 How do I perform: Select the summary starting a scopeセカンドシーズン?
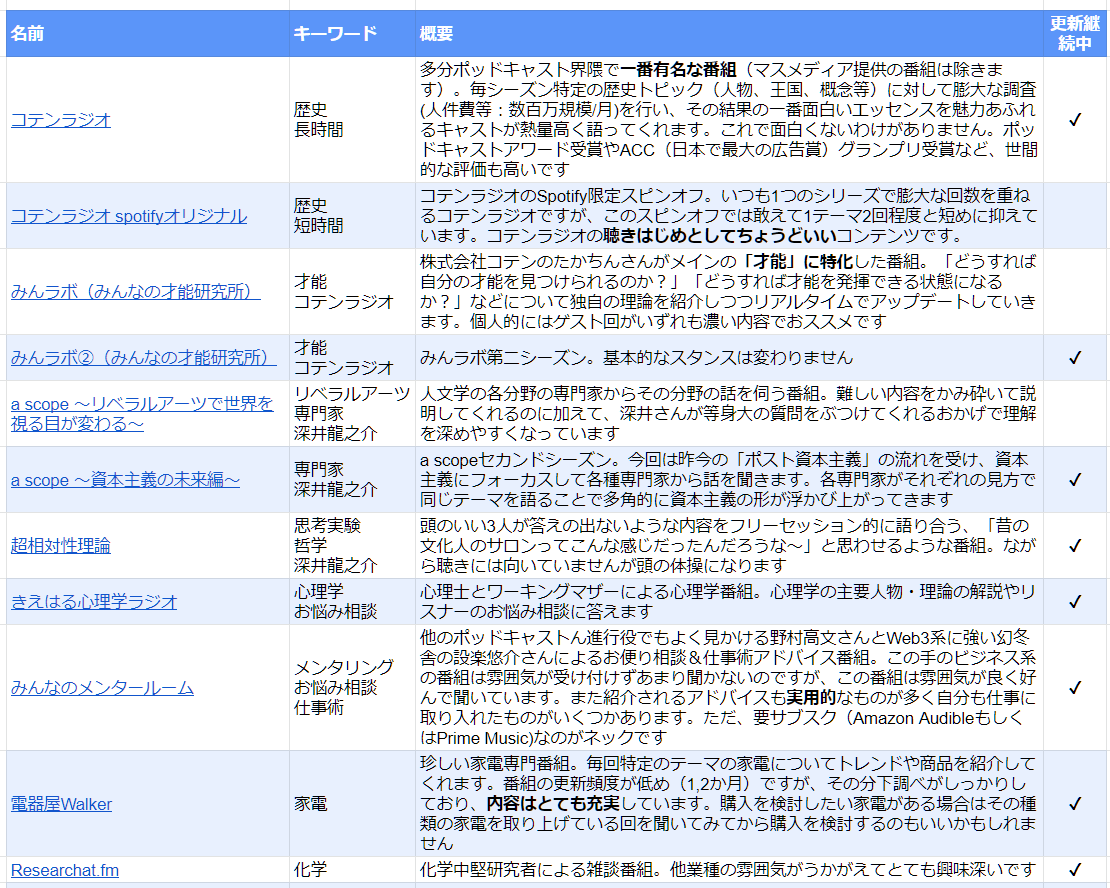[728, 479]
